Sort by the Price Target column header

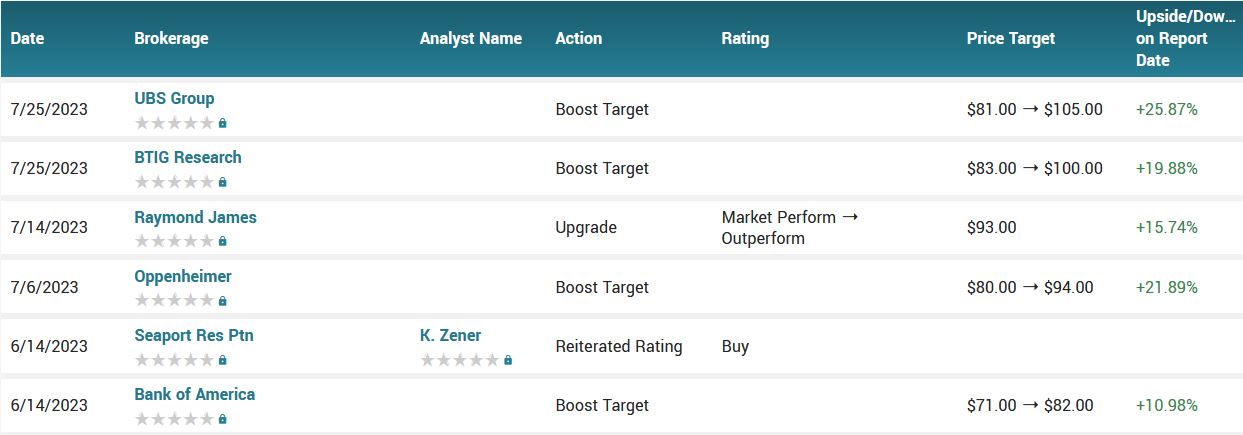click(1010, 38)
